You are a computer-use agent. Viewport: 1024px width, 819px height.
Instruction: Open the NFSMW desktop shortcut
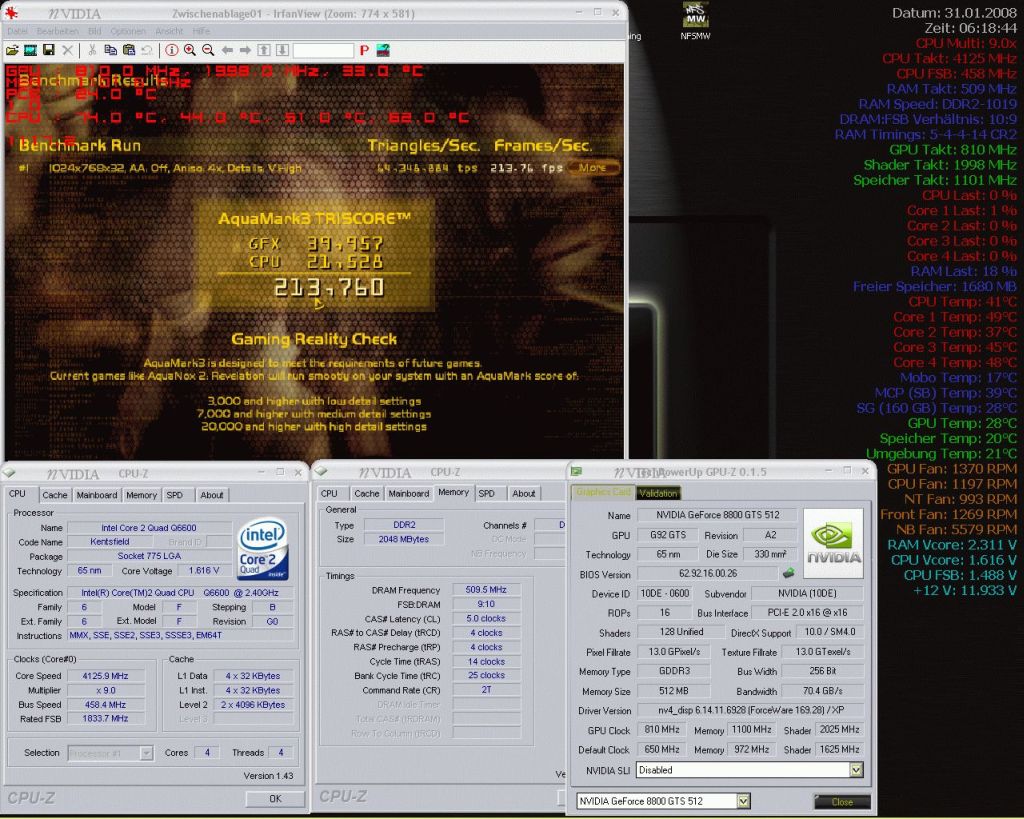[x=695, y=22]
